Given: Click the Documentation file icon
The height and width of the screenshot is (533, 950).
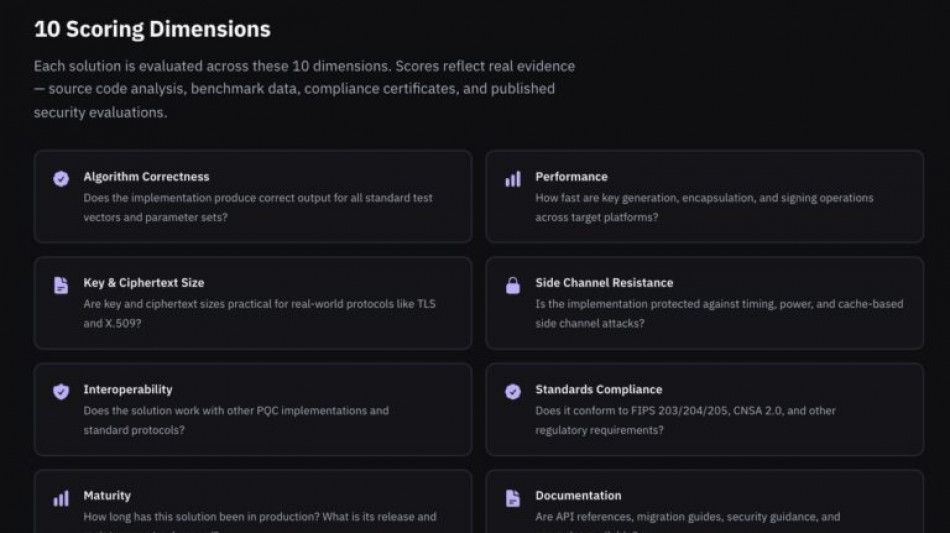Looking at the screenshot, I should pos(513,497).
